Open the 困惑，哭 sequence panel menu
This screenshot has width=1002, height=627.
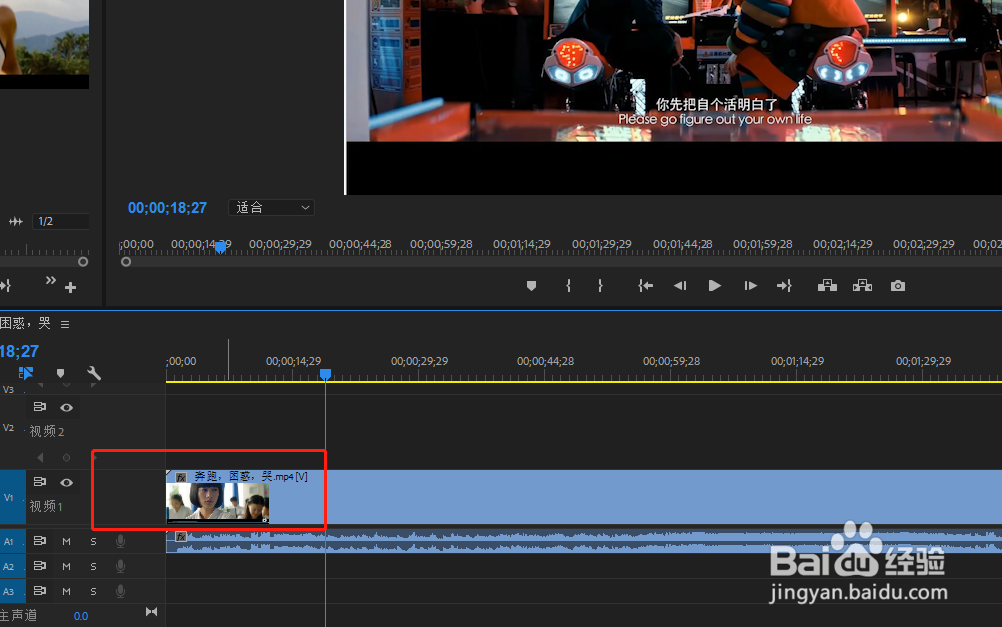(65, 324)
